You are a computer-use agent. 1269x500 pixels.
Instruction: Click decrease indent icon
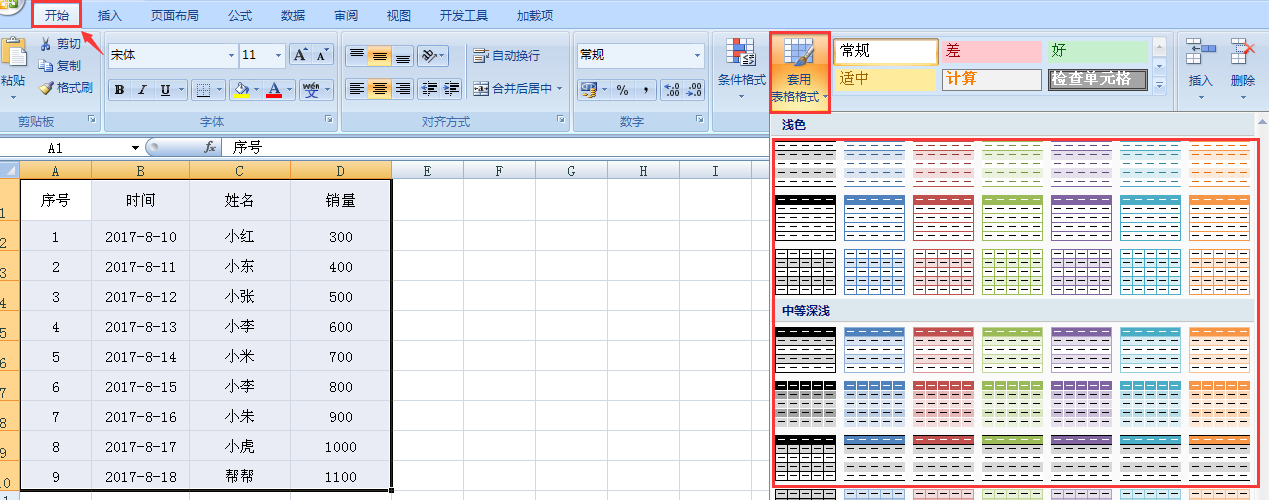429,89
